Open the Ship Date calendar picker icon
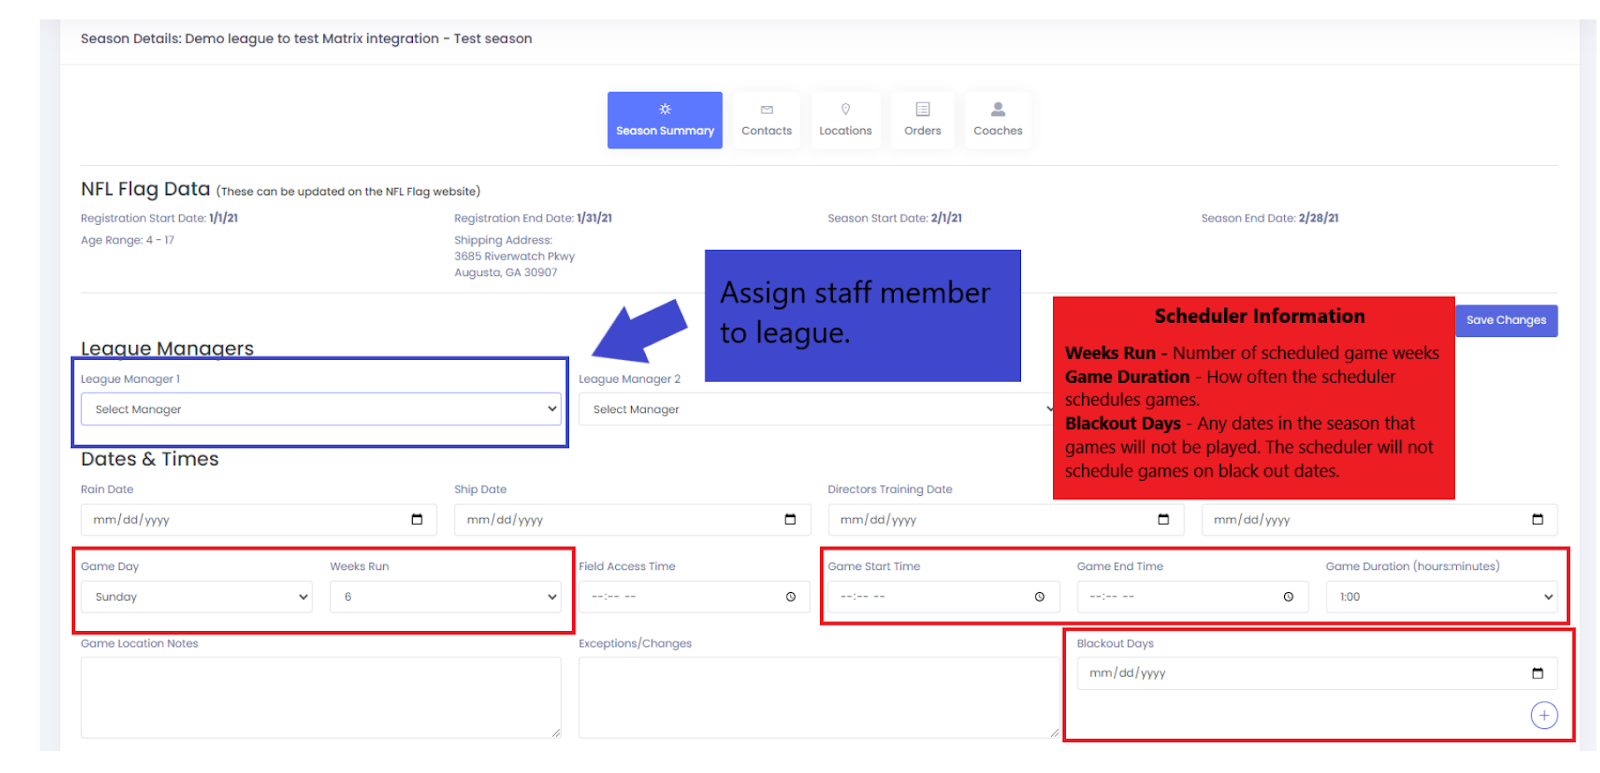The width and height of the screenshot is (1600, 773). coord(790,519)
